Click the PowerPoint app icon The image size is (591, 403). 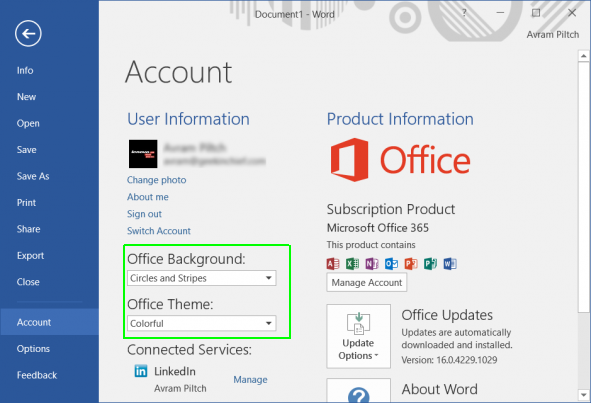[411, 264]
